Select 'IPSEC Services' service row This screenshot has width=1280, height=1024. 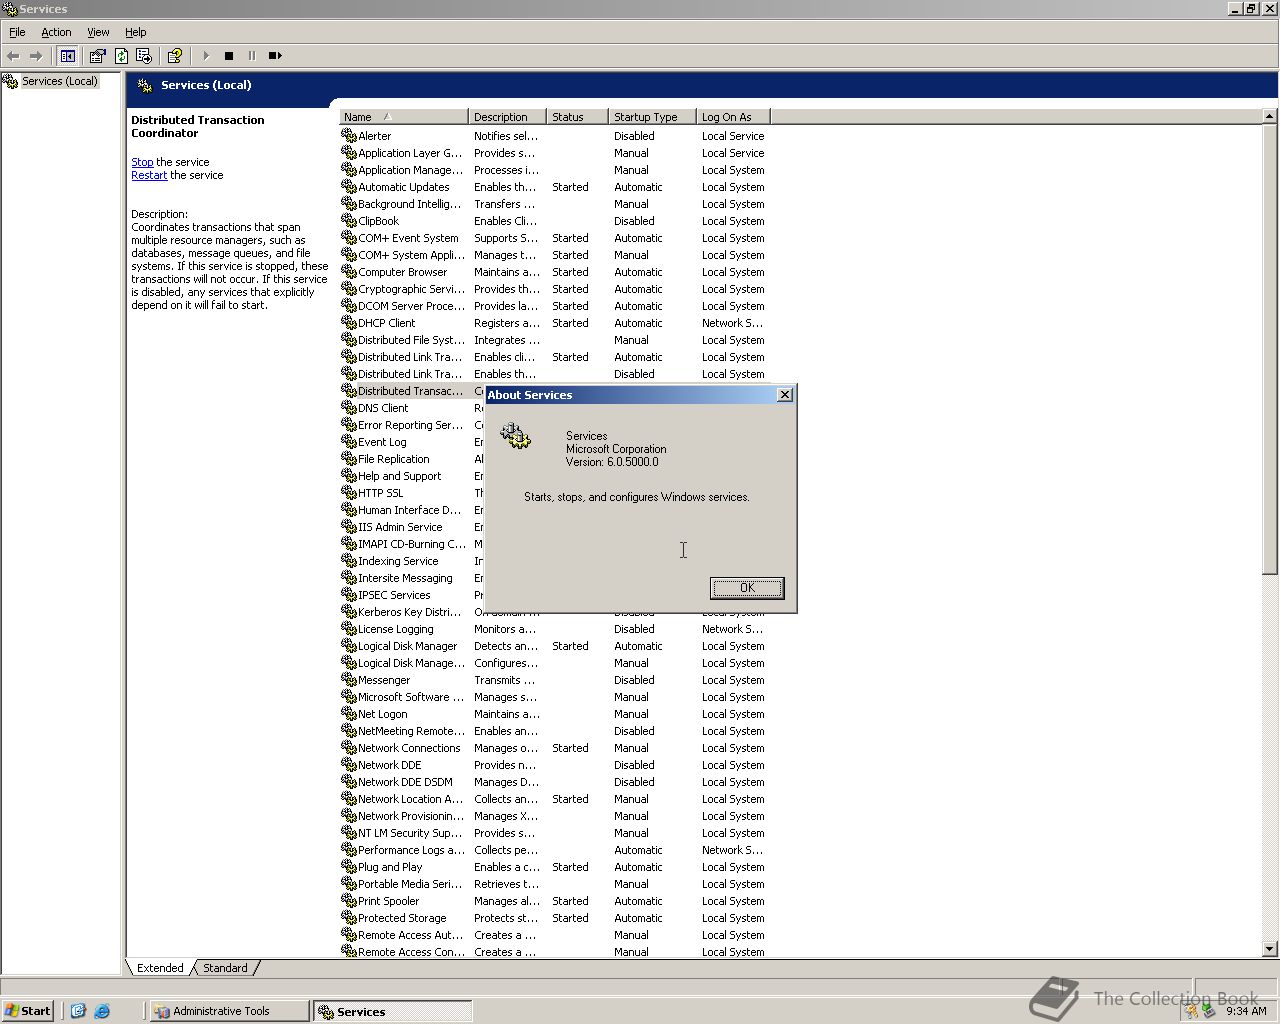[x=412, y=595]
